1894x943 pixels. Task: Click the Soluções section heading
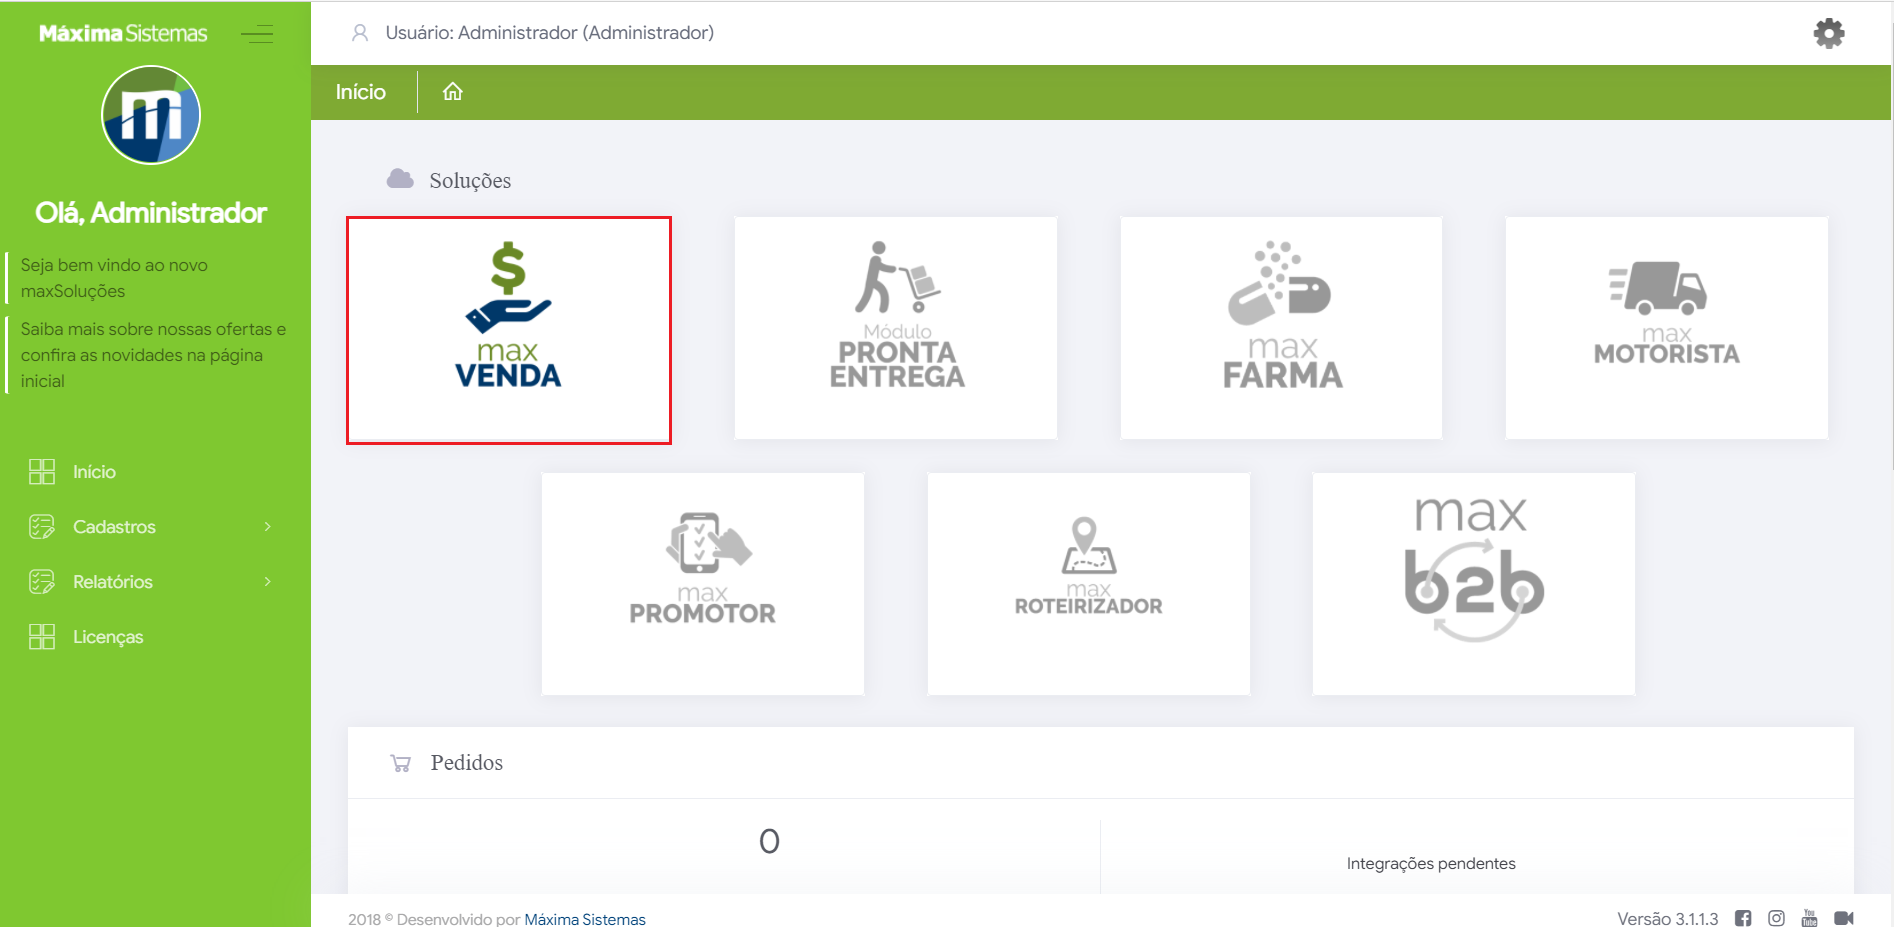pos(470,180)
